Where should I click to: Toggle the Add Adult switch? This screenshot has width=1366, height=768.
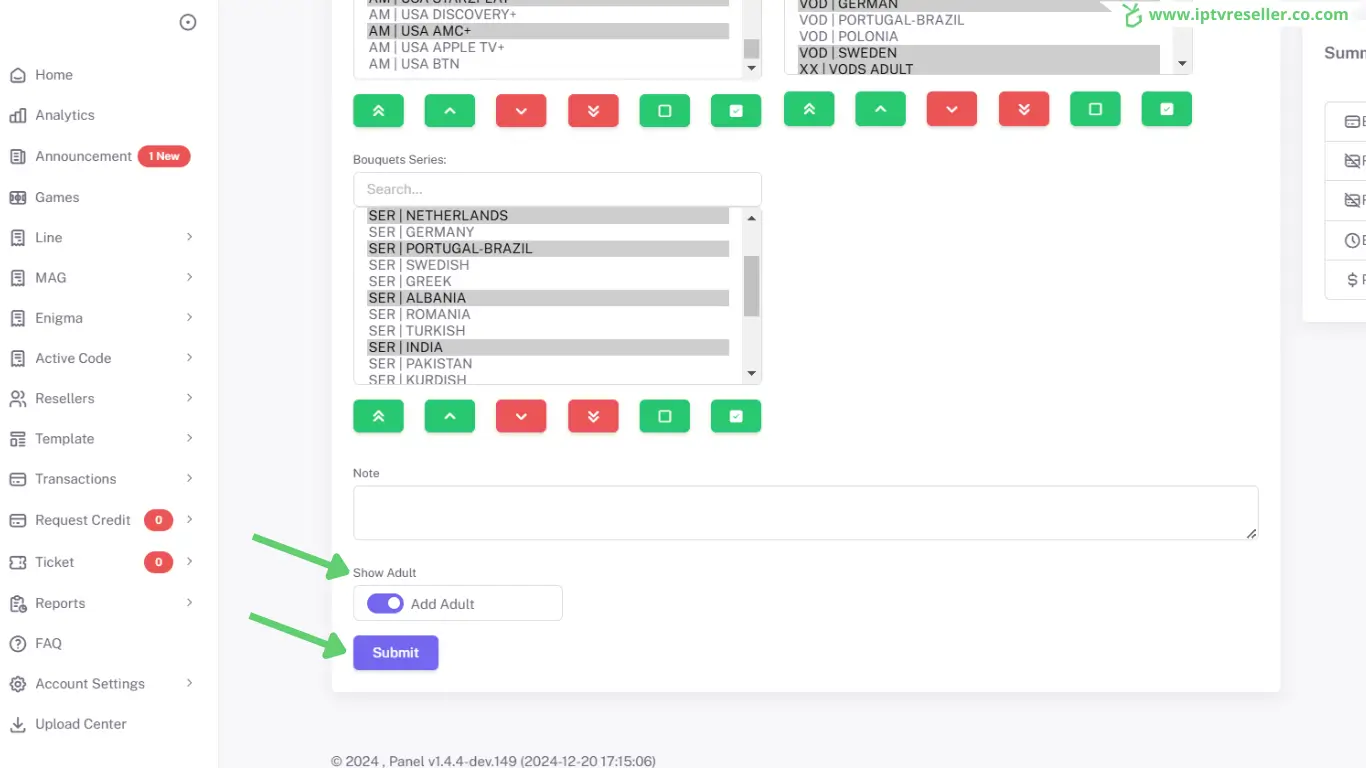tap(385, 604)
